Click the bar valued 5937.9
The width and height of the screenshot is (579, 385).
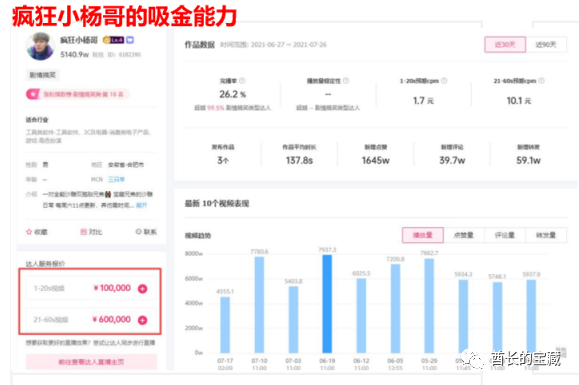(x=531, y=316)
